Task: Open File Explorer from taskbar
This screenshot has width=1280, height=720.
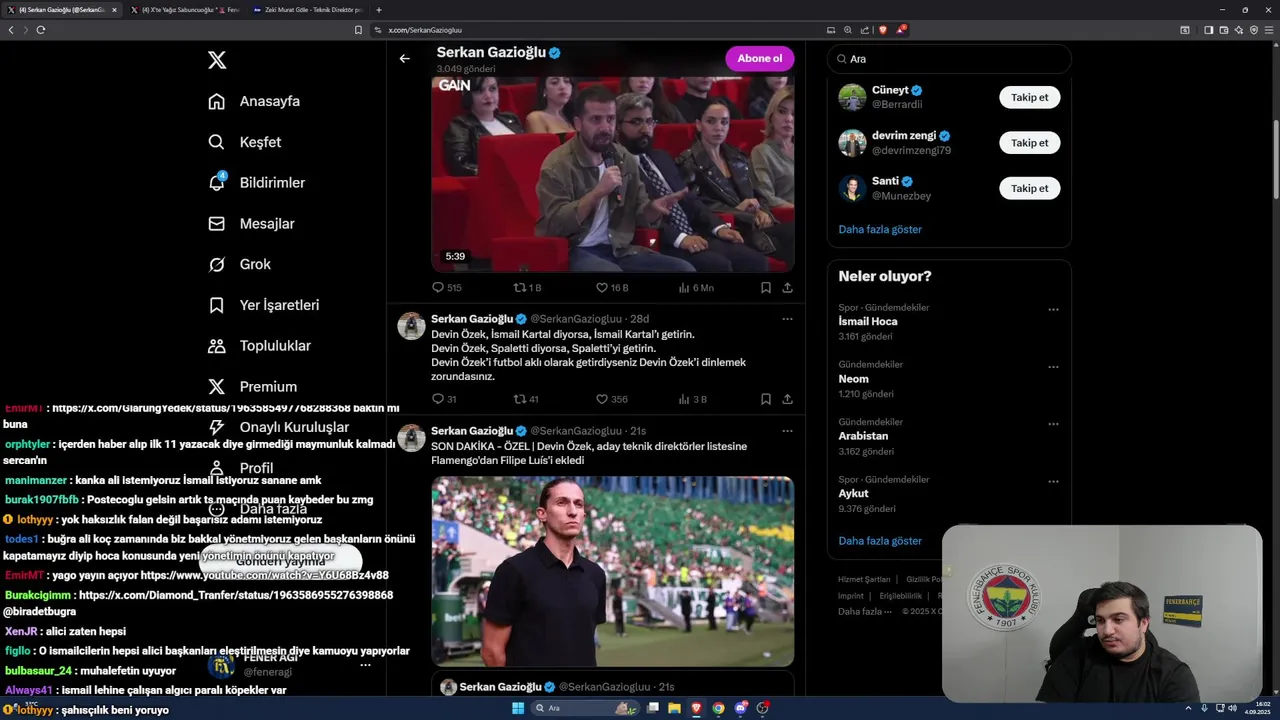Action: (674, 708)
